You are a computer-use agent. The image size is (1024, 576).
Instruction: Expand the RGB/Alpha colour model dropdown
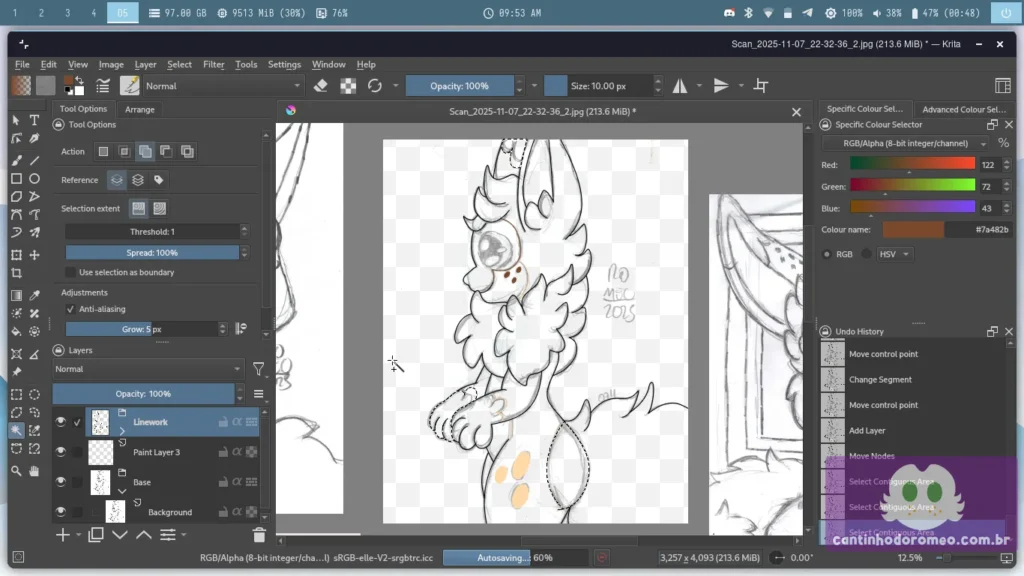[x=904, y=144]
